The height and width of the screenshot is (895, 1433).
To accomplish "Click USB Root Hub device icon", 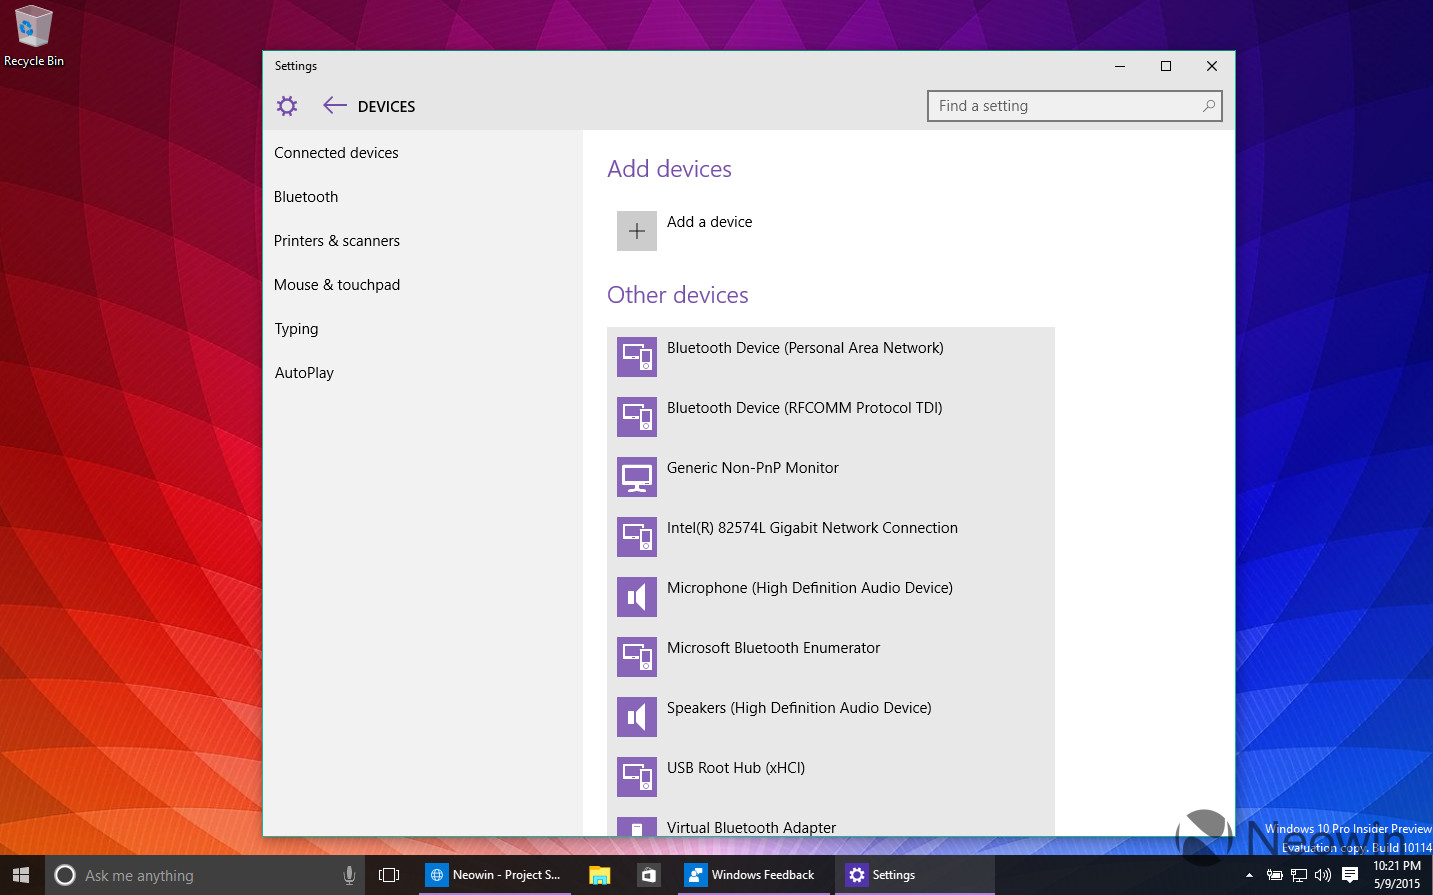I will tap(637, 777).
